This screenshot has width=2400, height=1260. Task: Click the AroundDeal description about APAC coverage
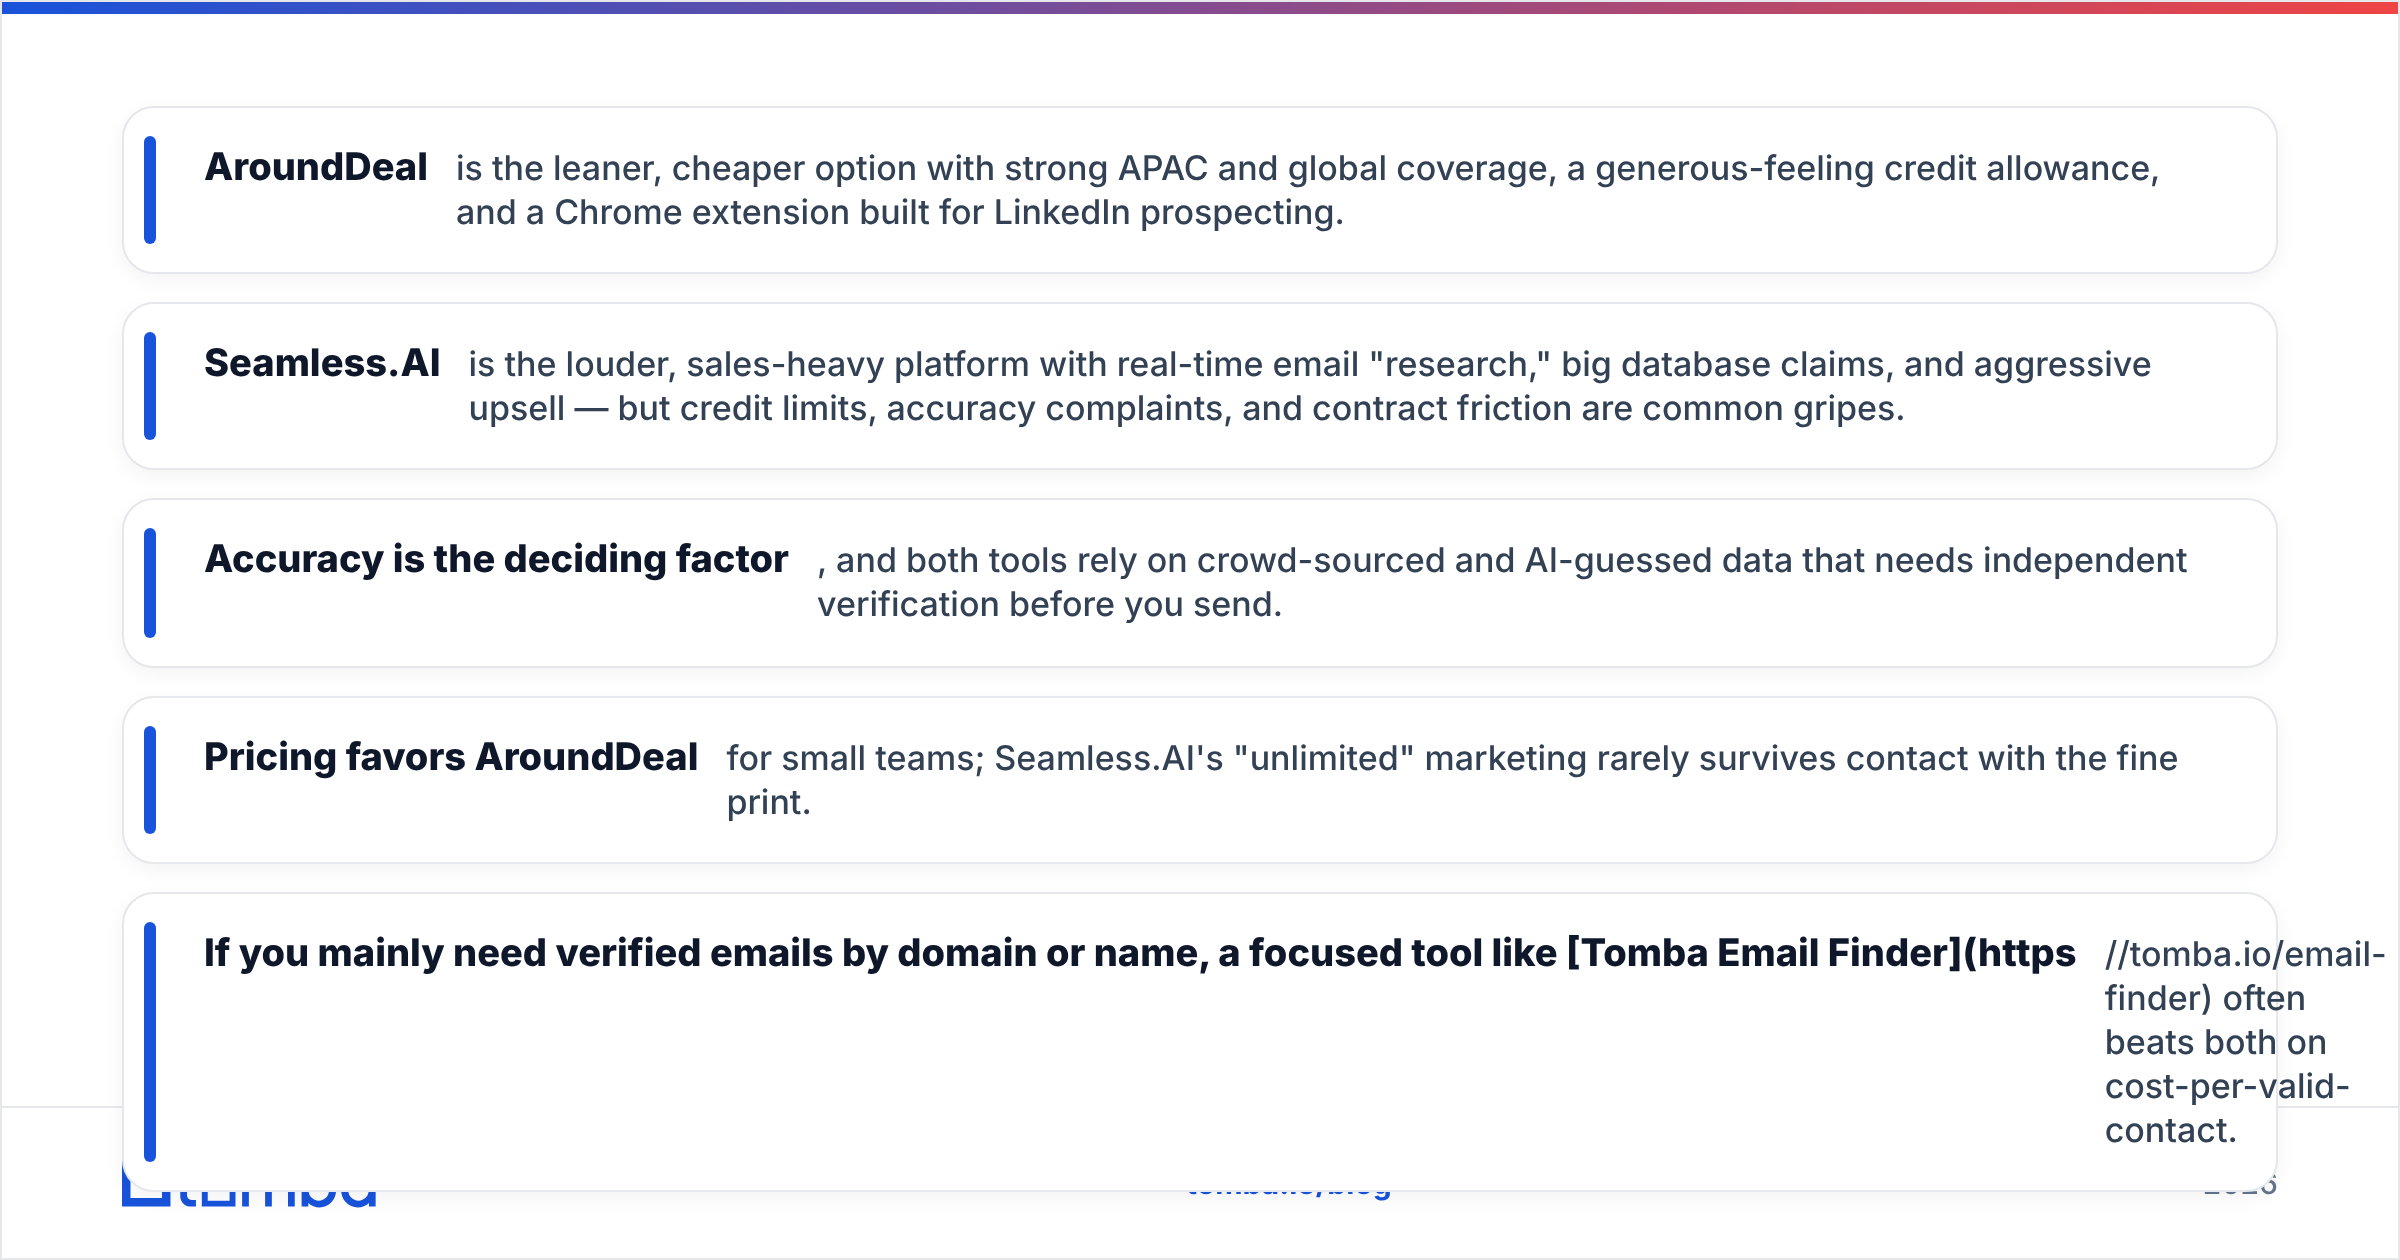click(x=1307, y=190)
